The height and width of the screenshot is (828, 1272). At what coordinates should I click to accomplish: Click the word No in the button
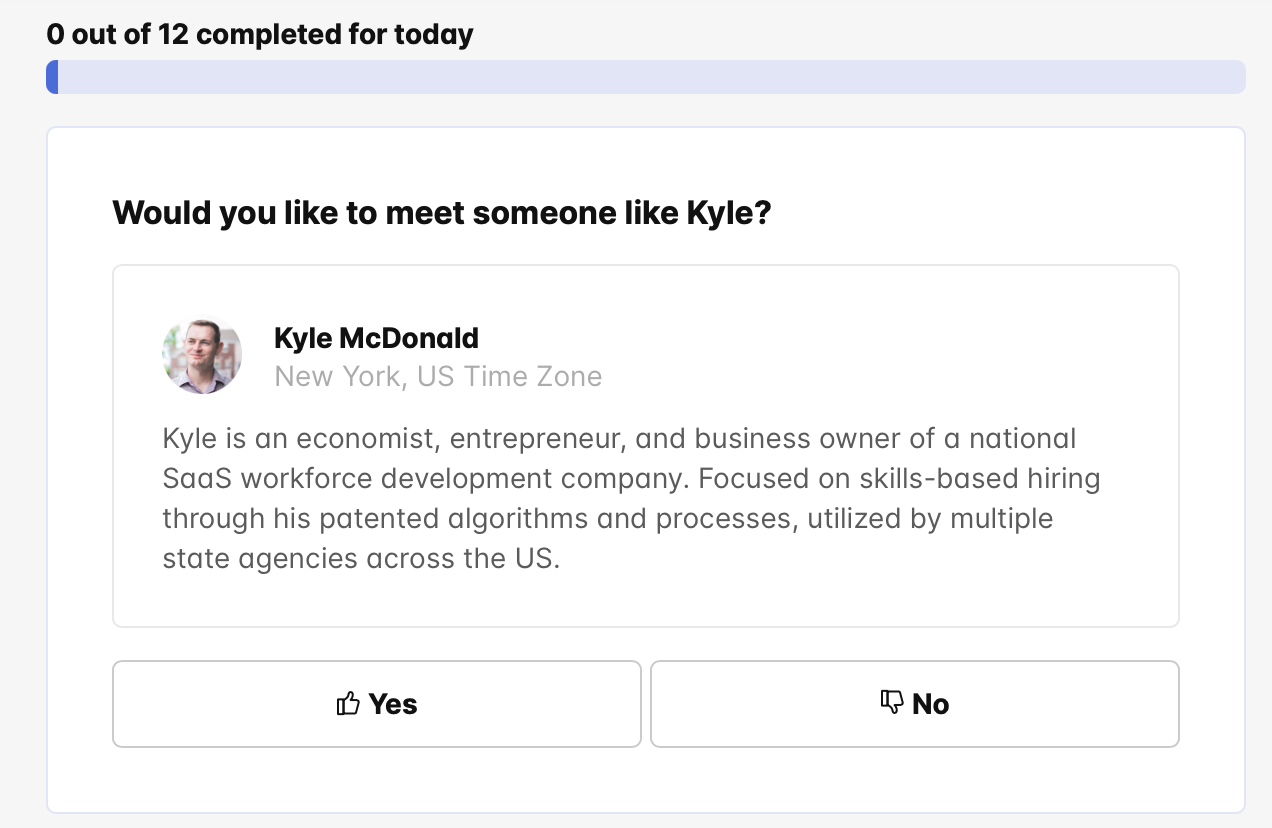pos(930,704)
